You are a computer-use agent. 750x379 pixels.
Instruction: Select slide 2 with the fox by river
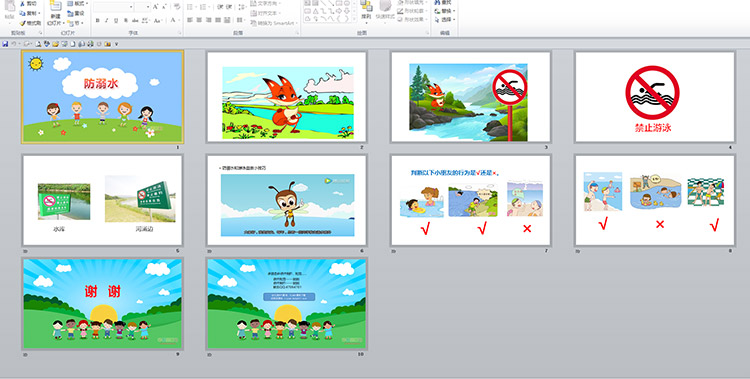[287, 97]
